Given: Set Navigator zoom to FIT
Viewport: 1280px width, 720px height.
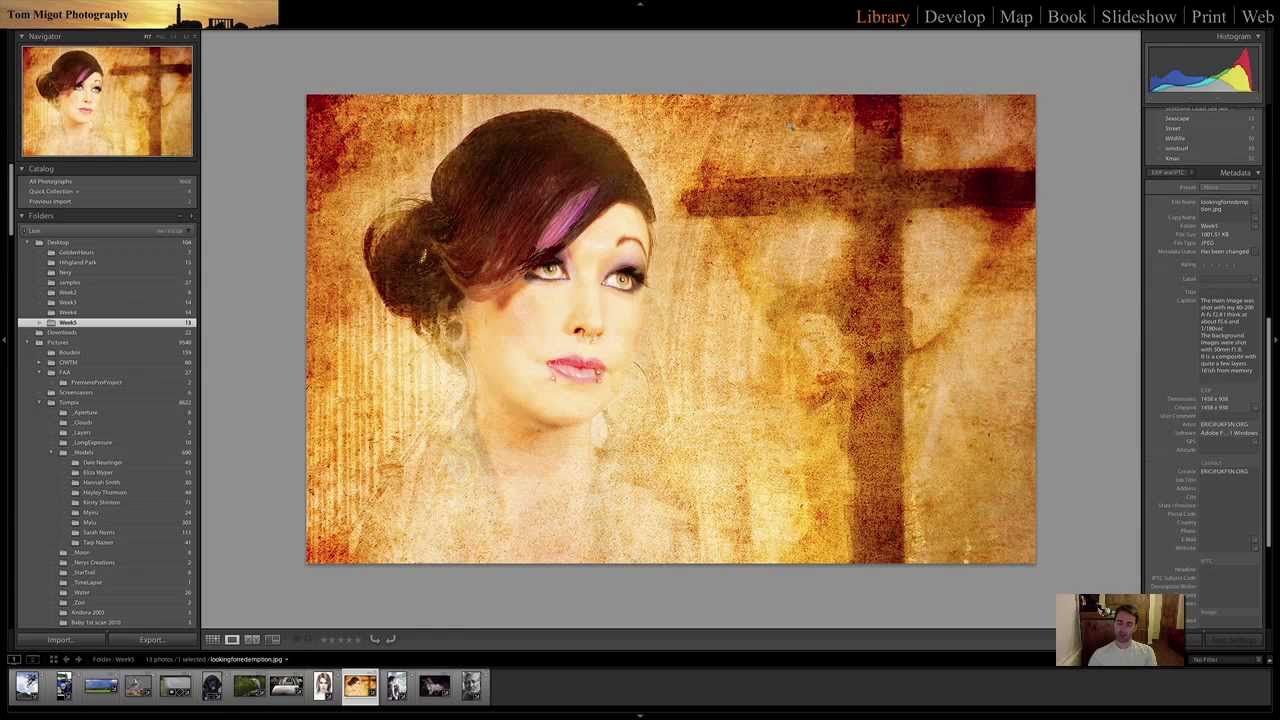Looking at the screenshot, I should [x=147, y=37].
